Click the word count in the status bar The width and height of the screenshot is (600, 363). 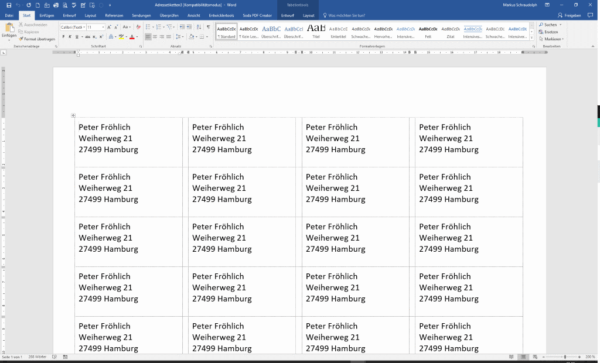tap(37, 356)
